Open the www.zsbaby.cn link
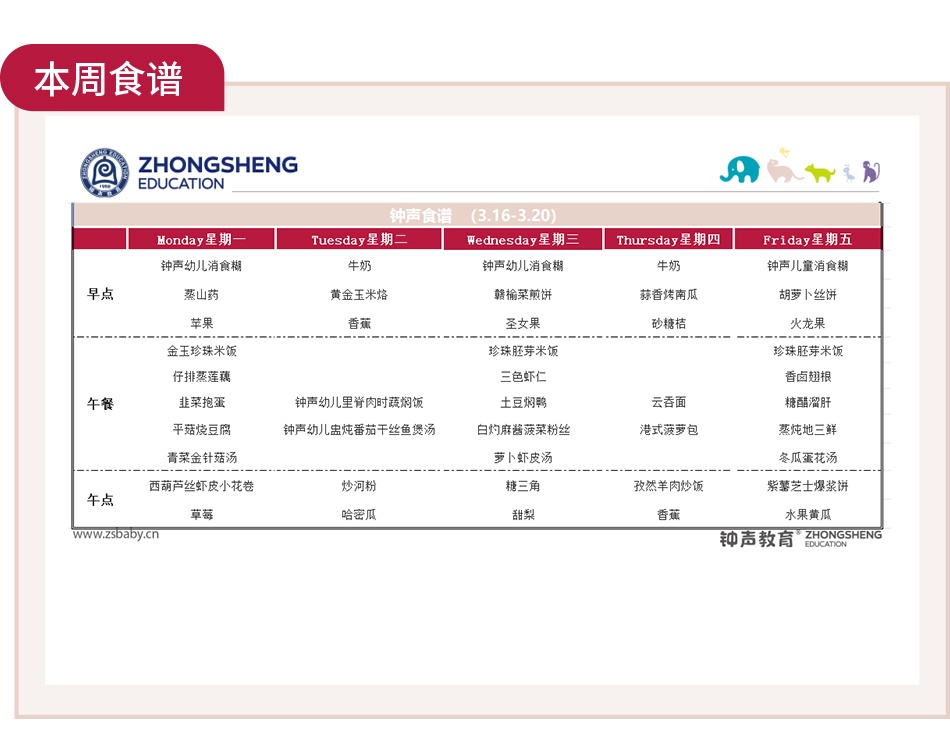 (x=116, y=534)
